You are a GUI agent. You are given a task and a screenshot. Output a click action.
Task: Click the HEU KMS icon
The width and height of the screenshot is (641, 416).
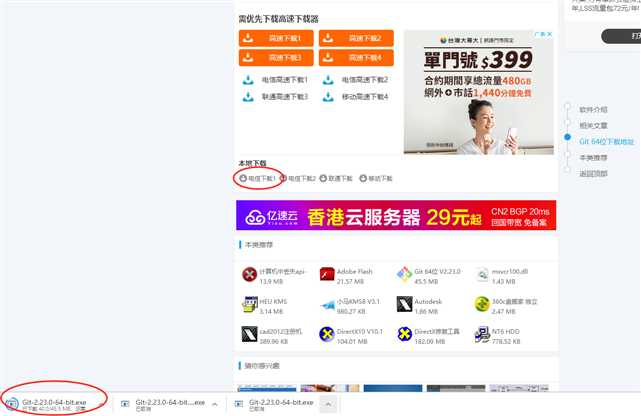250,304
